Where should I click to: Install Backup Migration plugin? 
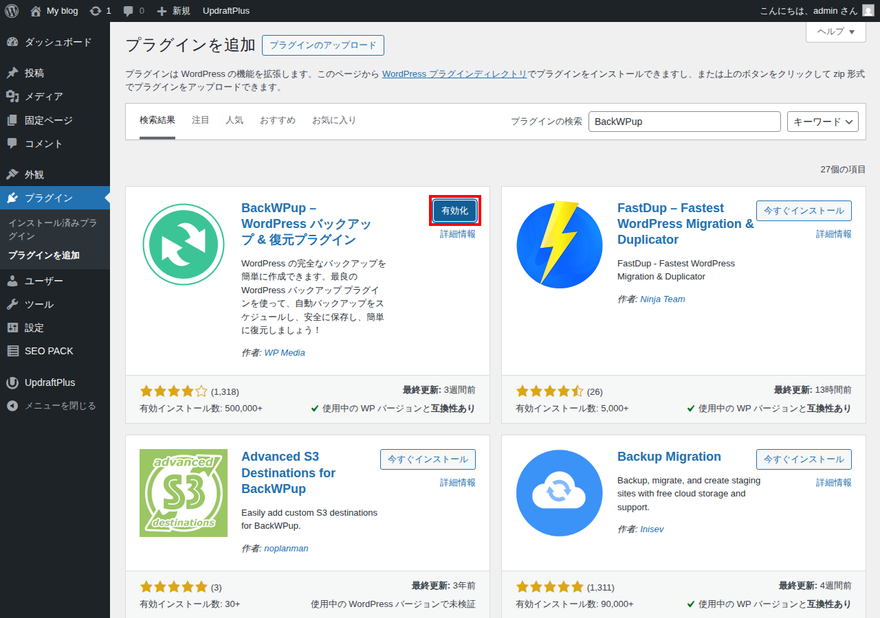click(804, 459)
